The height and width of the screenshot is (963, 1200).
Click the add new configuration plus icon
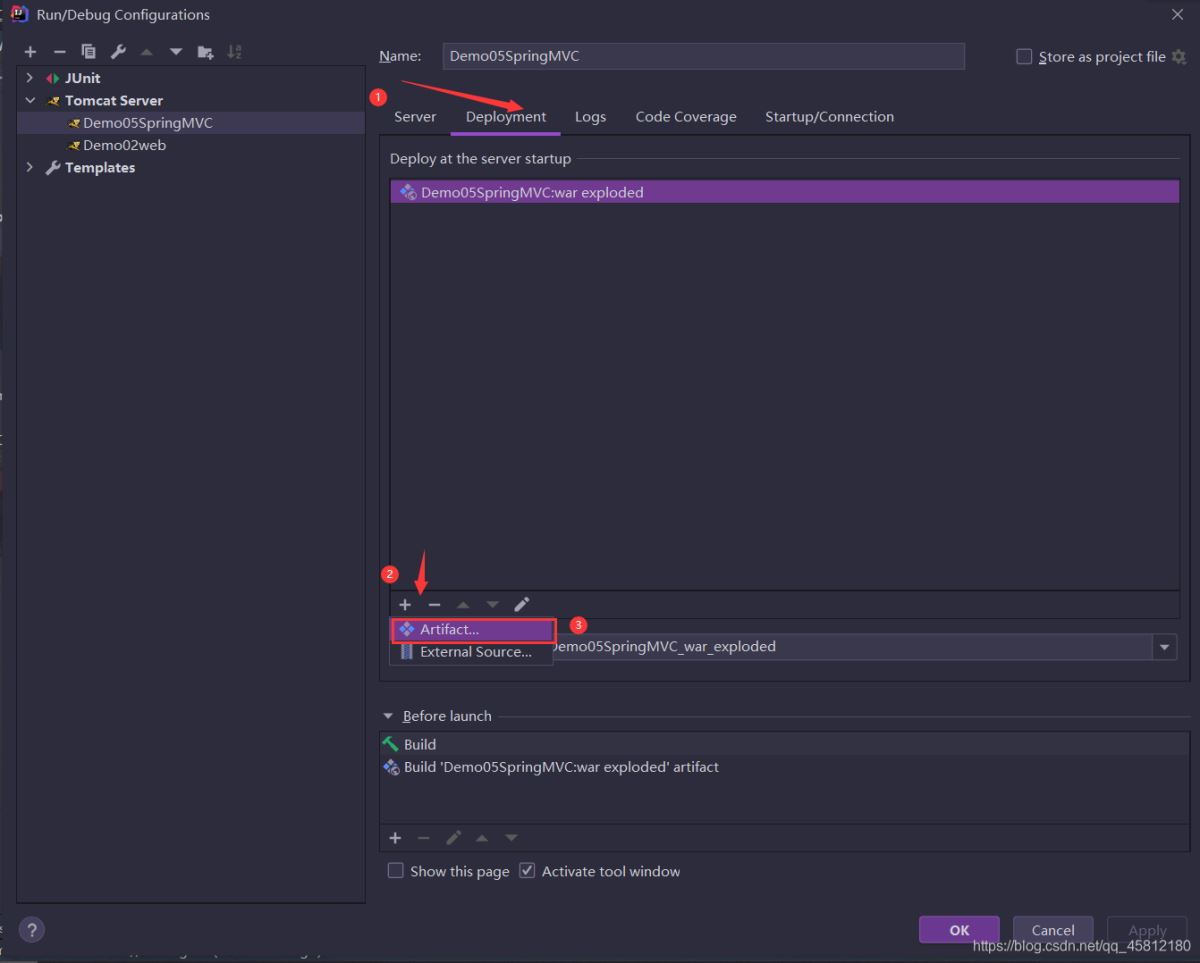coord(30,51)
